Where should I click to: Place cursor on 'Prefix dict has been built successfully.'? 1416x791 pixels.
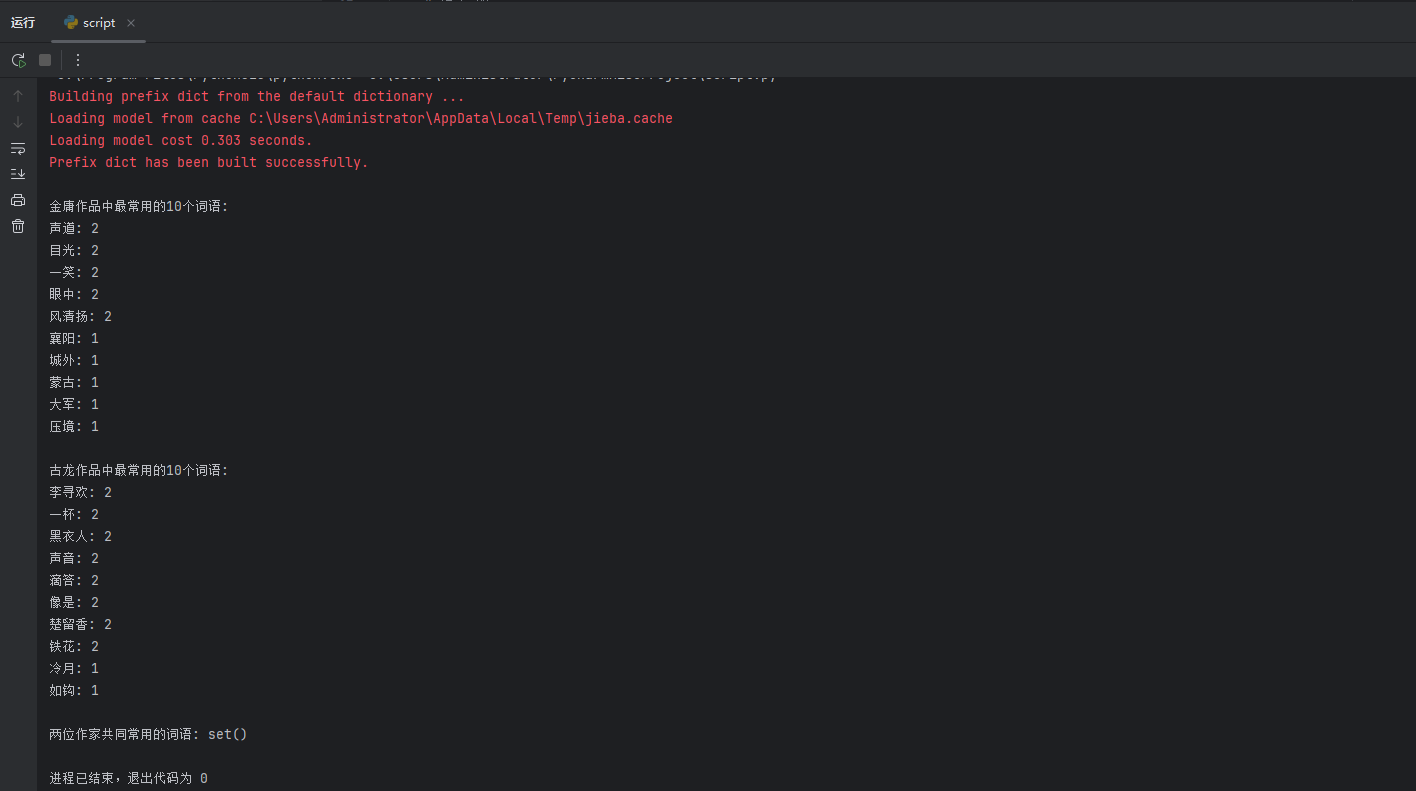[x=208, y=162]
